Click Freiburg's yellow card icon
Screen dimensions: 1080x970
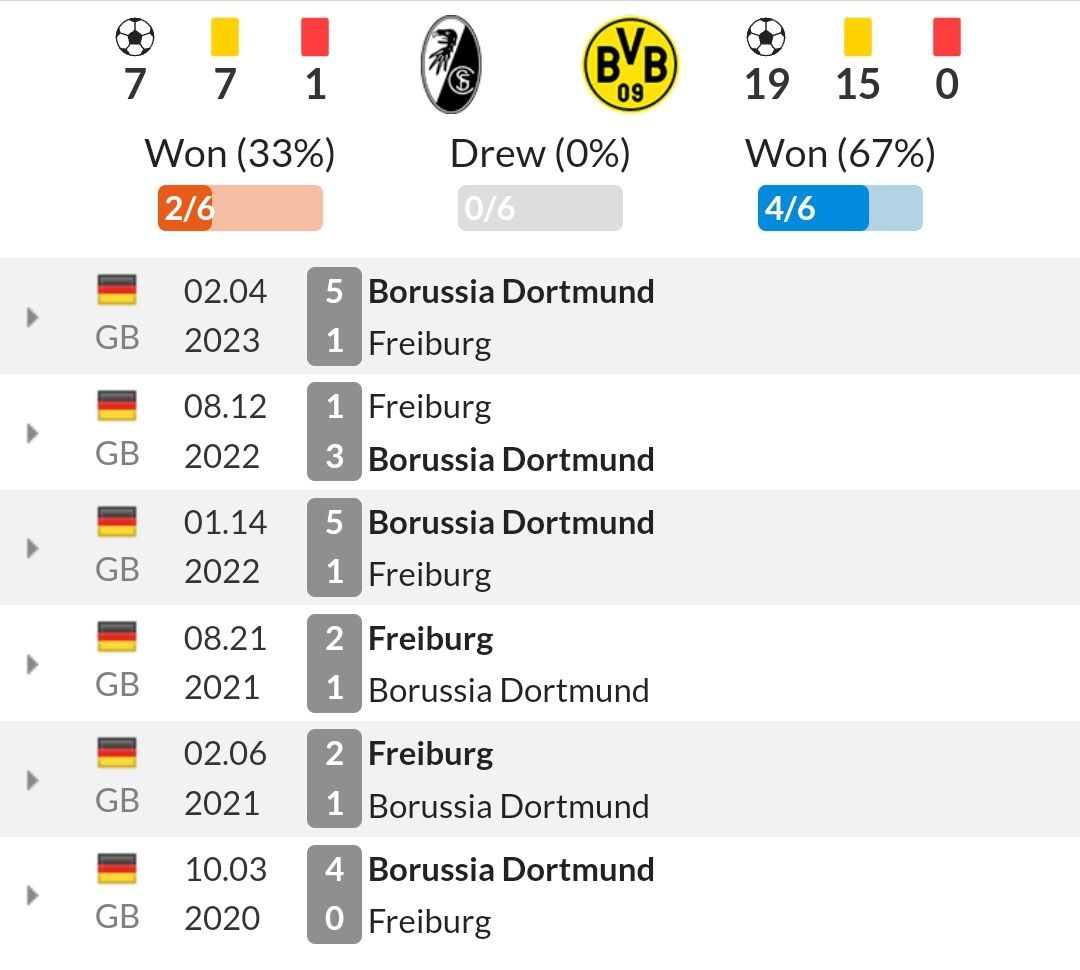225,37
